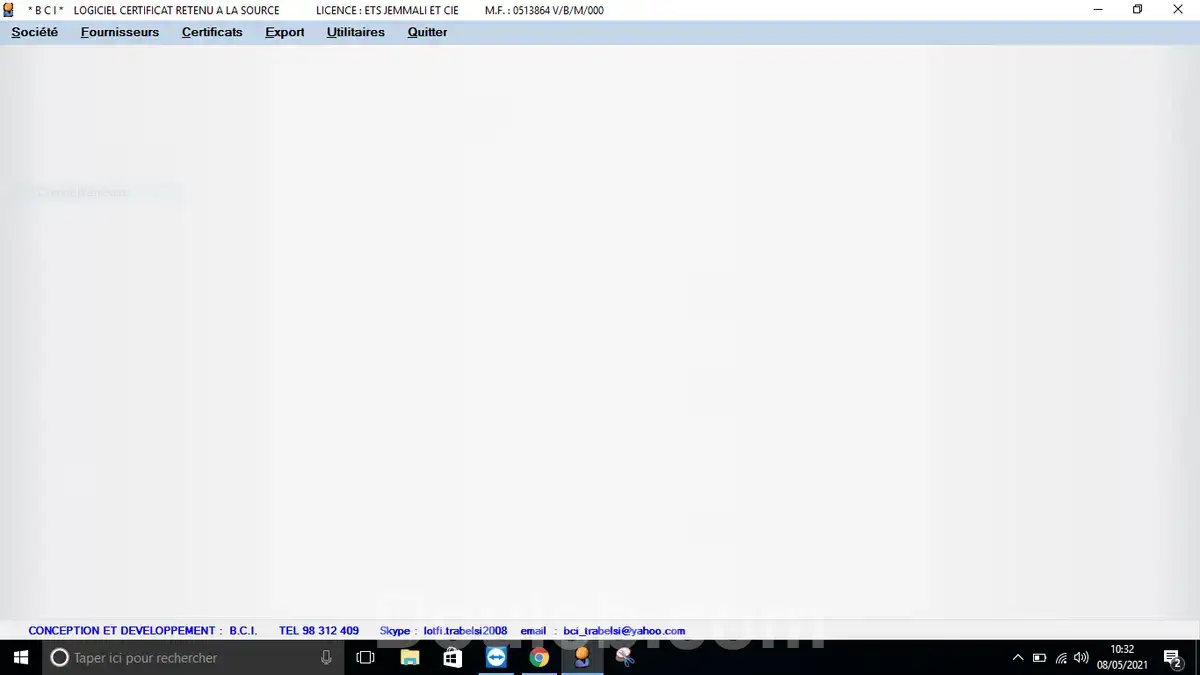Open the Fournisseurs menu
Viewport: 1200px width, 675px height.
coord(120,32)
